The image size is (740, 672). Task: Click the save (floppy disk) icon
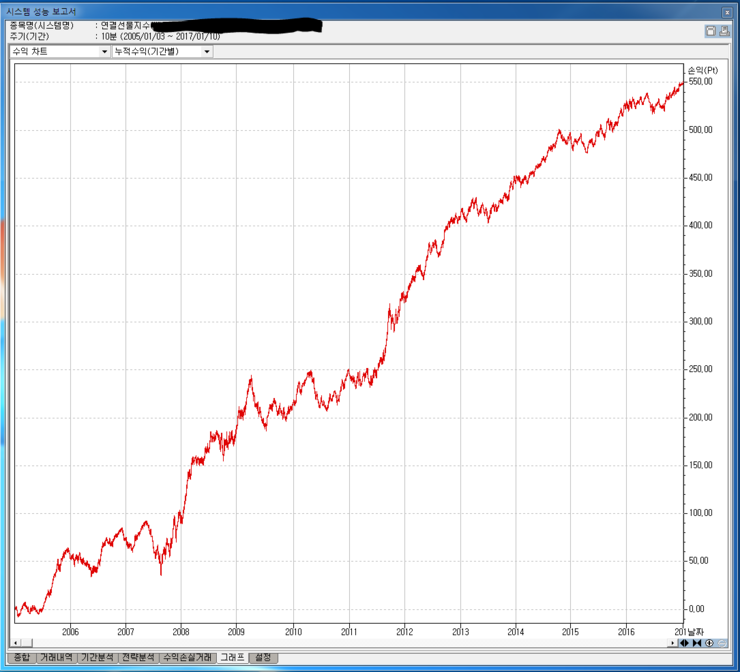[710, 31]
